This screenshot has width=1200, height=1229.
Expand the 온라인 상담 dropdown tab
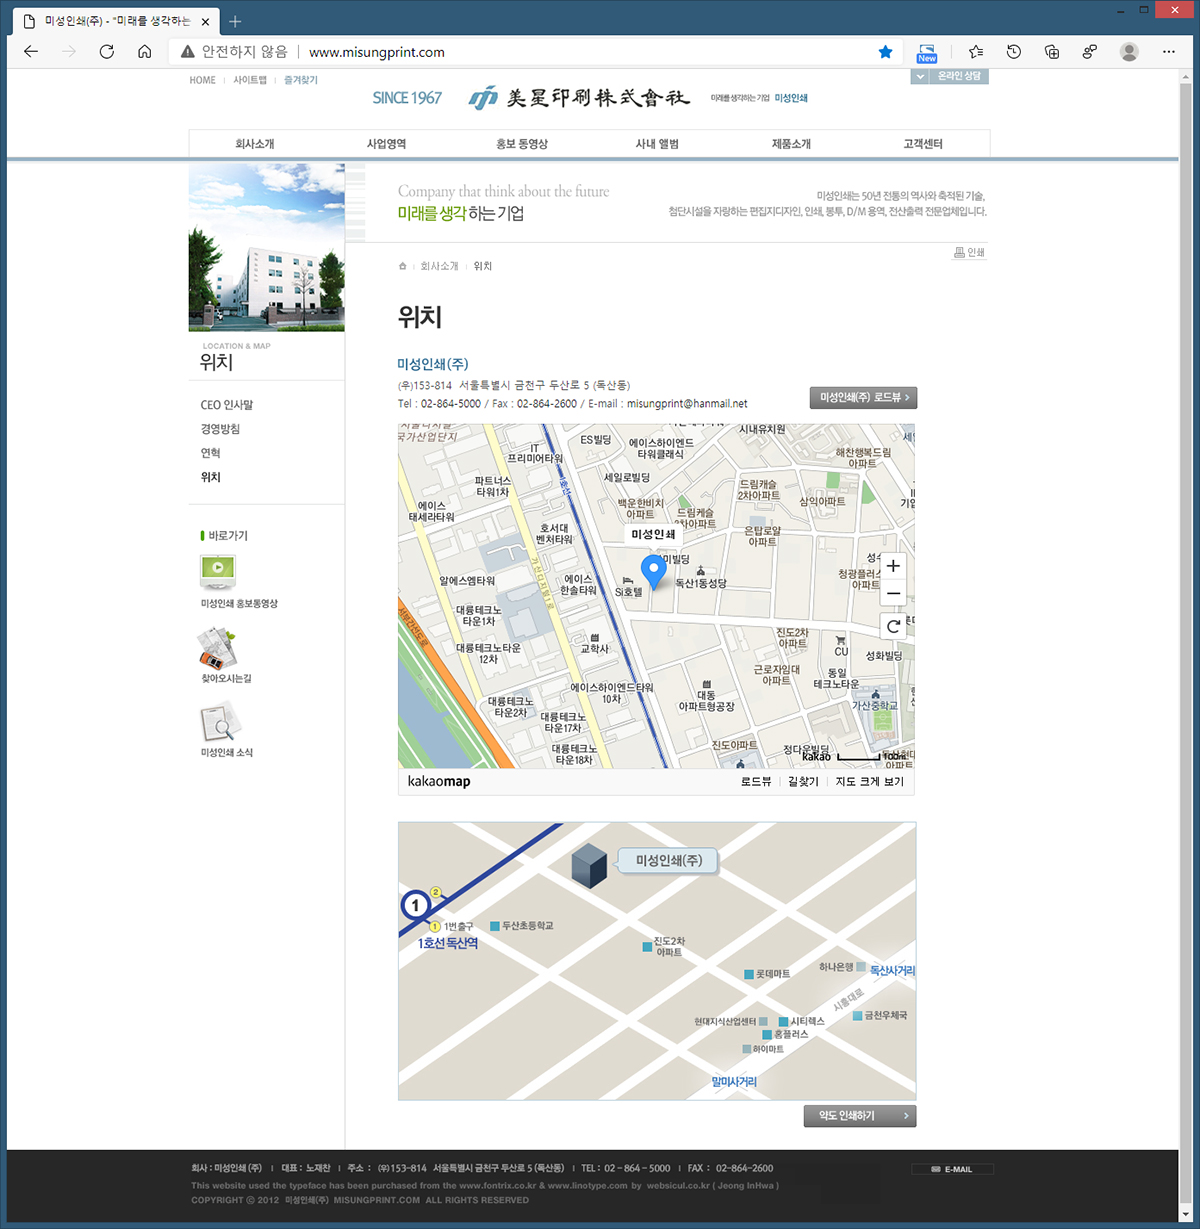click(949, 76)
